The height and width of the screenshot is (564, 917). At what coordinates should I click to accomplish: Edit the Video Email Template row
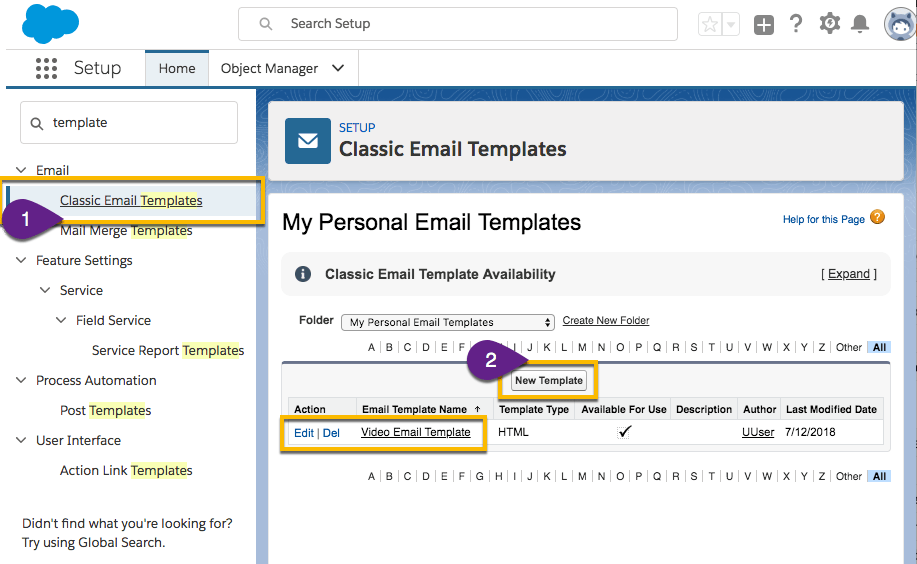tap(304, 433)
